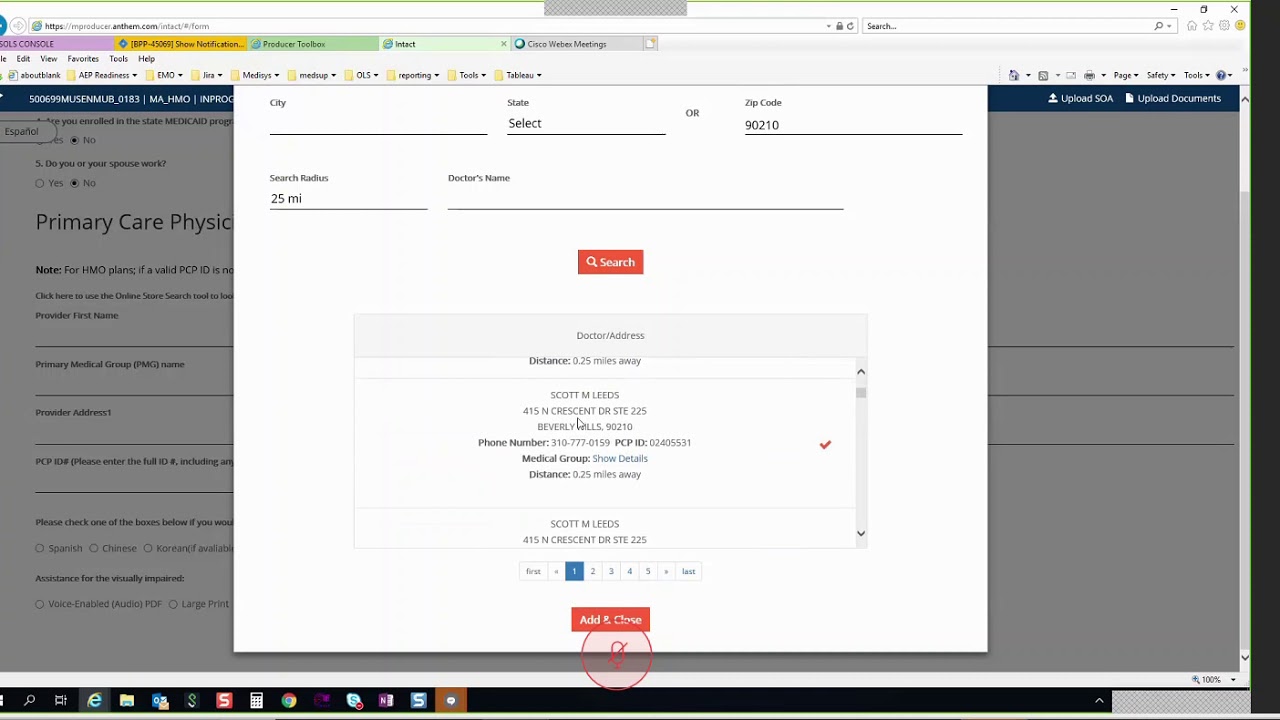Open the View menu
The width and height of the screenshot is (1280, 720).
(49, 59)
